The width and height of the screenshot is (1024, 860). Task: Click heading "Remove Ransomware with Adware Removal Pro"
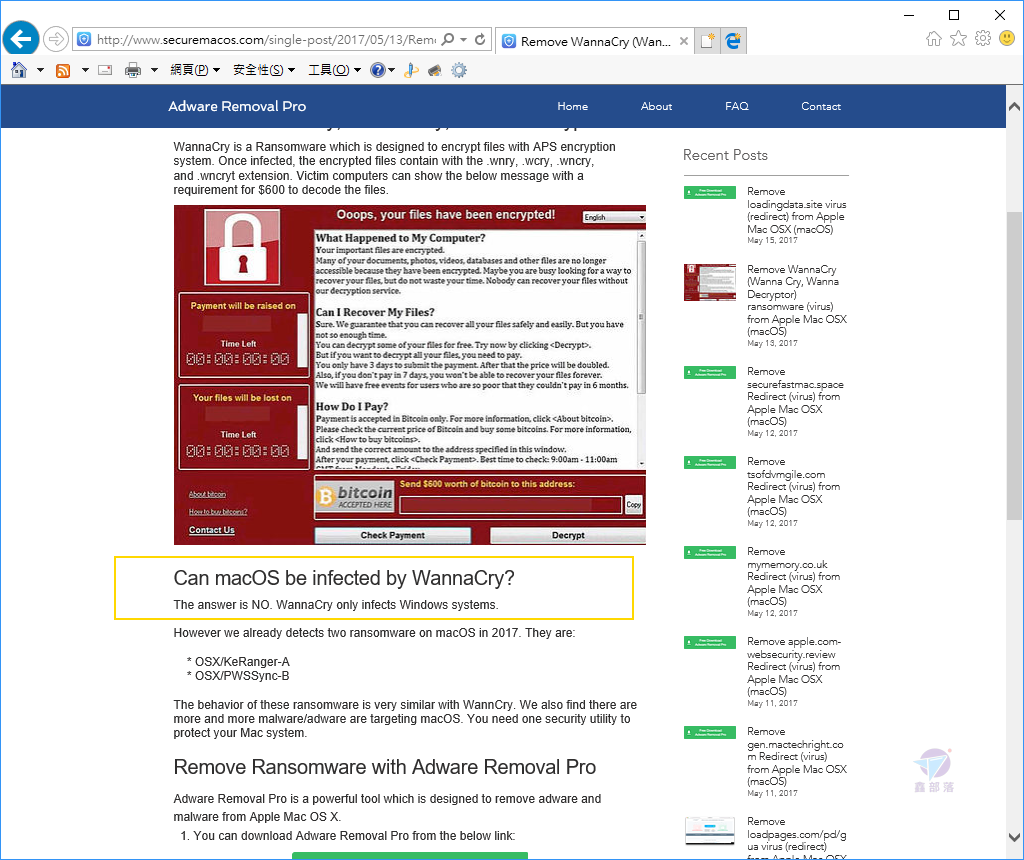point(385,767)
